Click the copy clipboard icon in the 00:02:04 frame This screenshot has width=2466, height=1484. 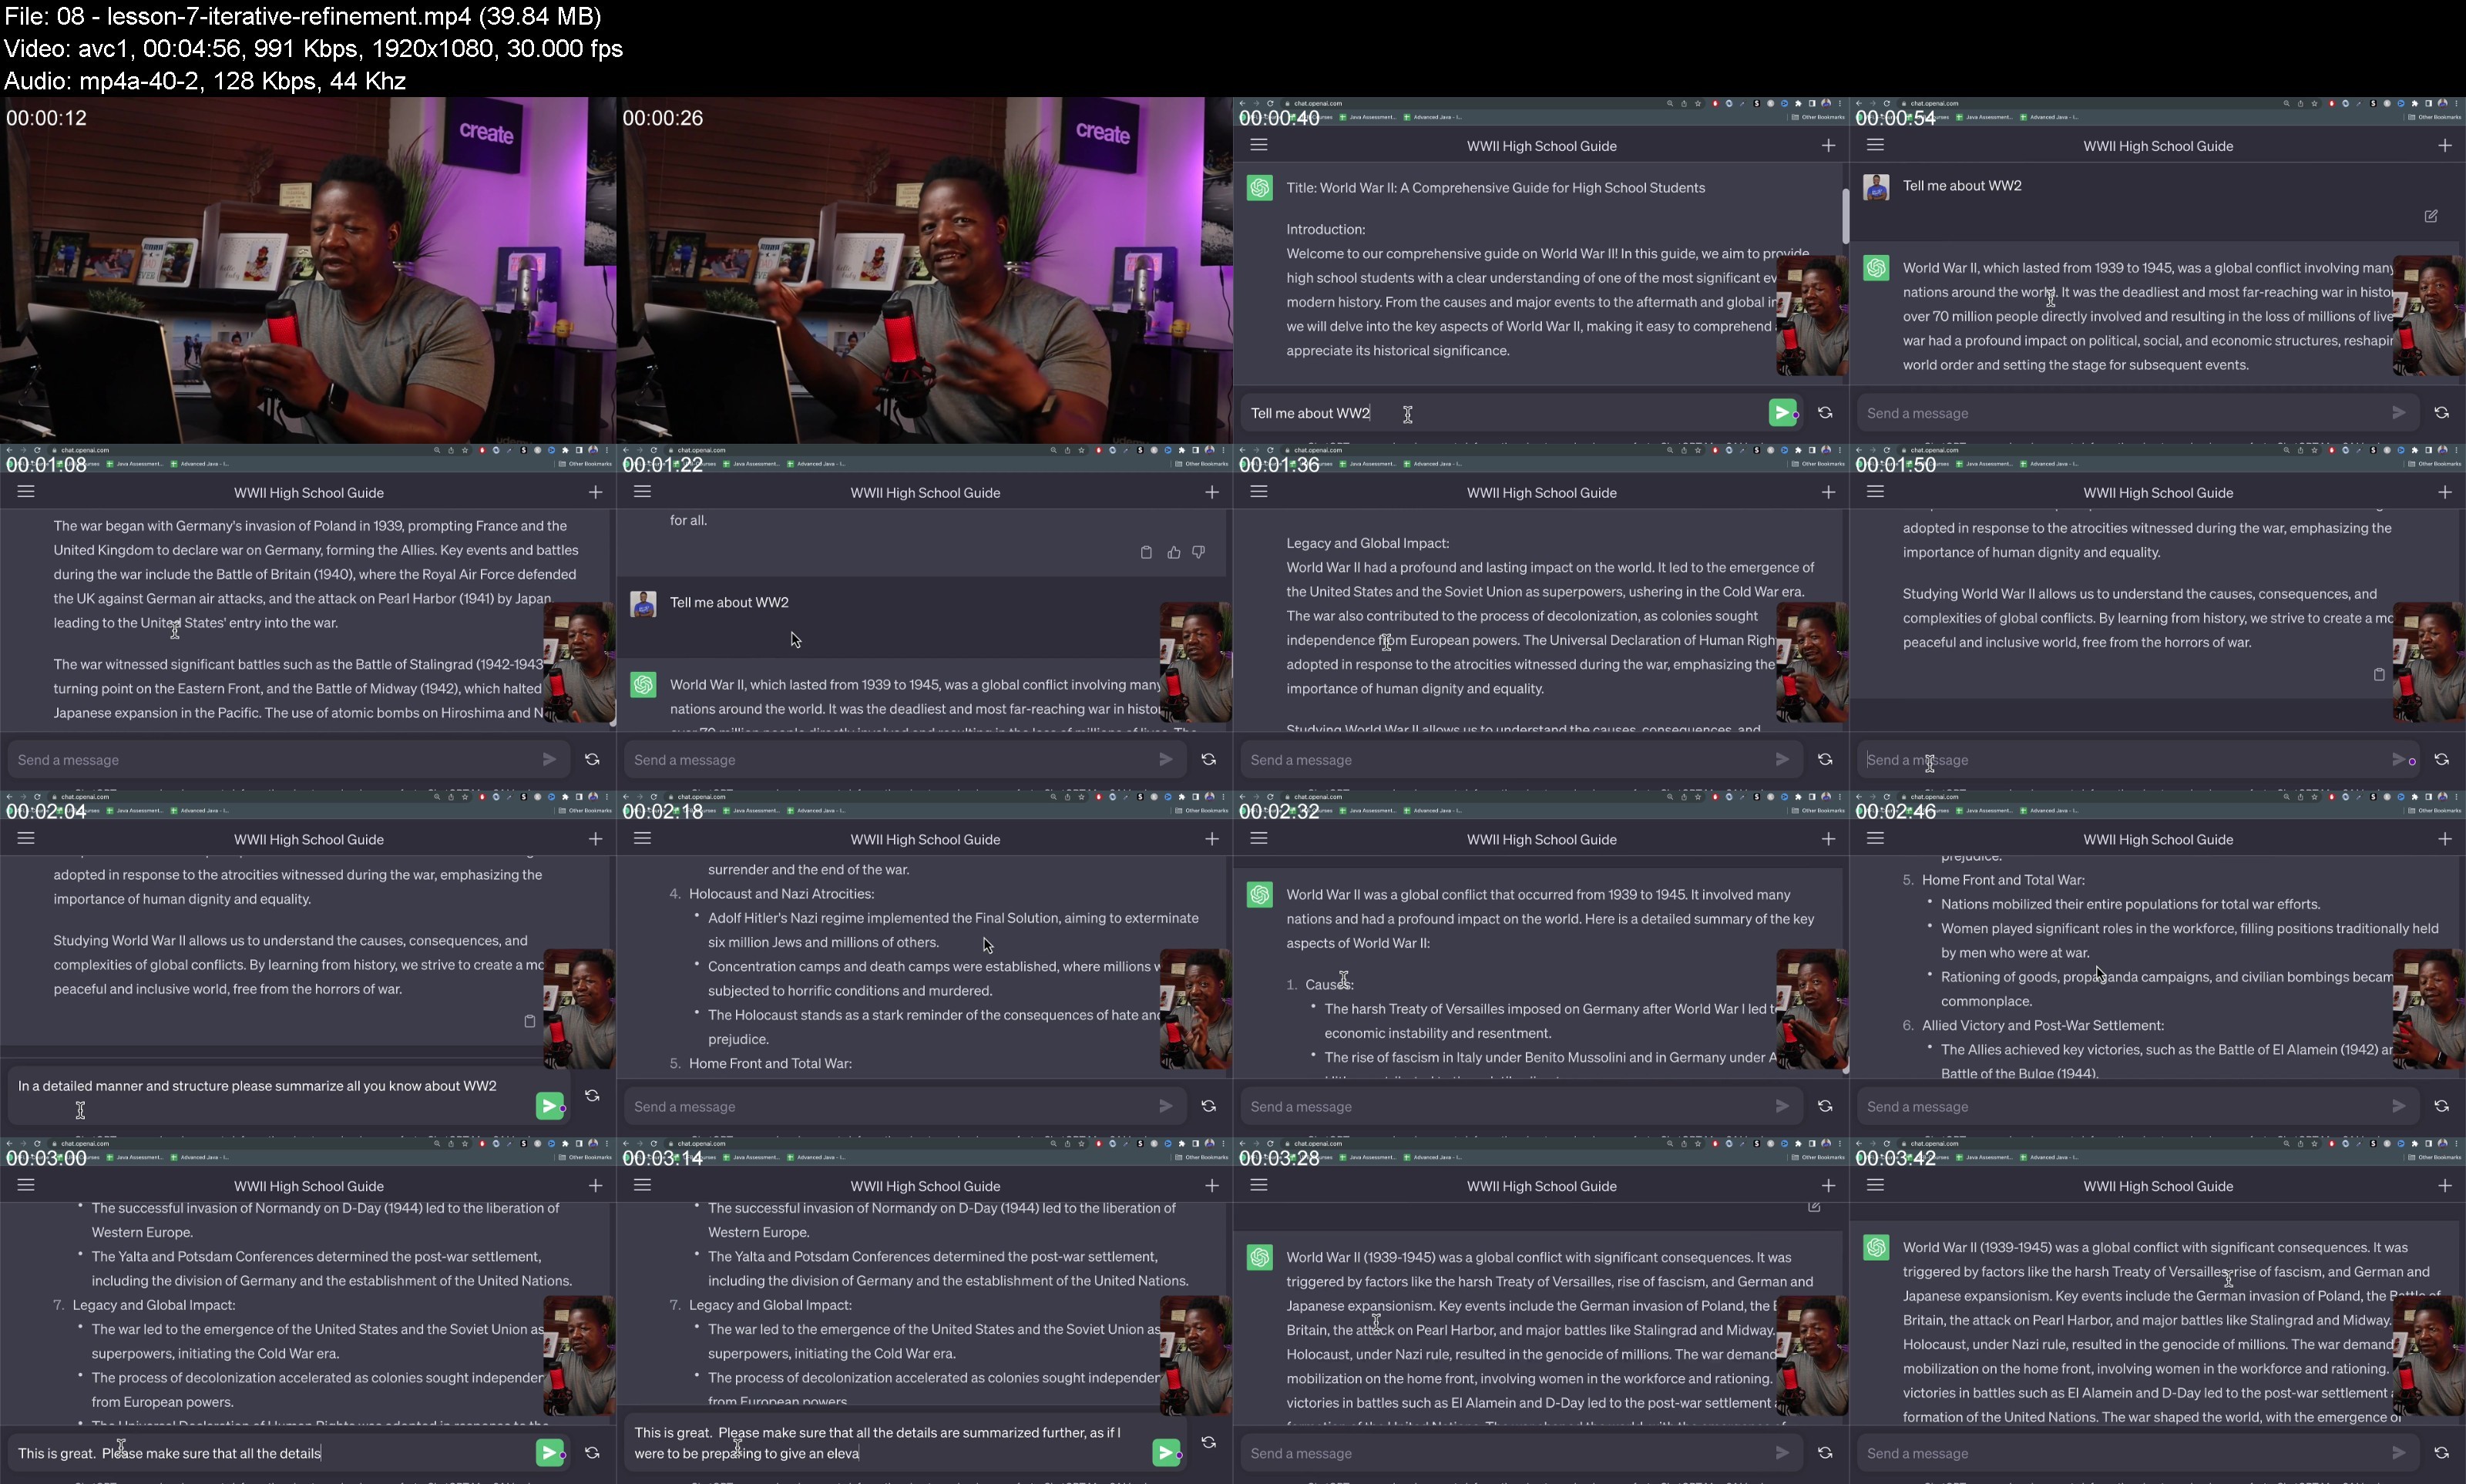pos(530,1021)
